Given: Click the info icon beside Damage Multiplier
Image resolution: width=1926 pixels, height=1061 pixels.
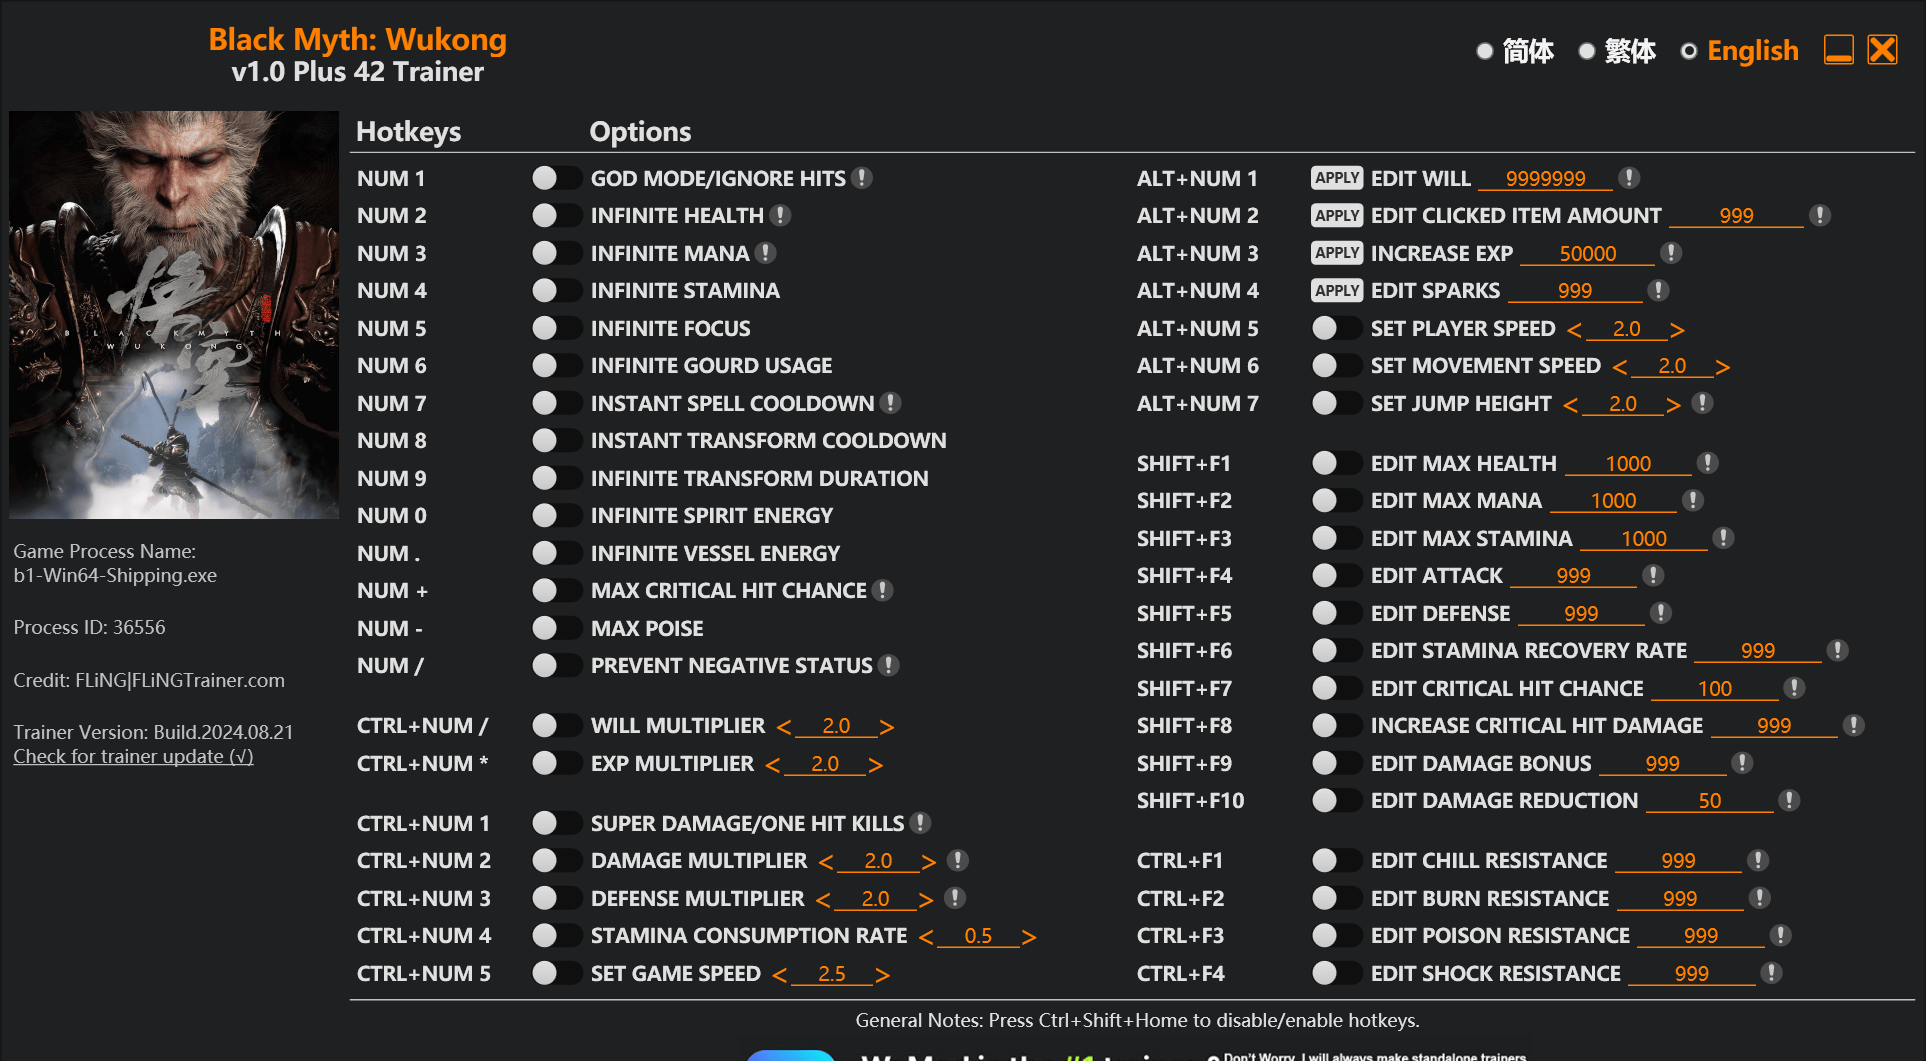Looking at the screenshot, I should click(958, 860).
